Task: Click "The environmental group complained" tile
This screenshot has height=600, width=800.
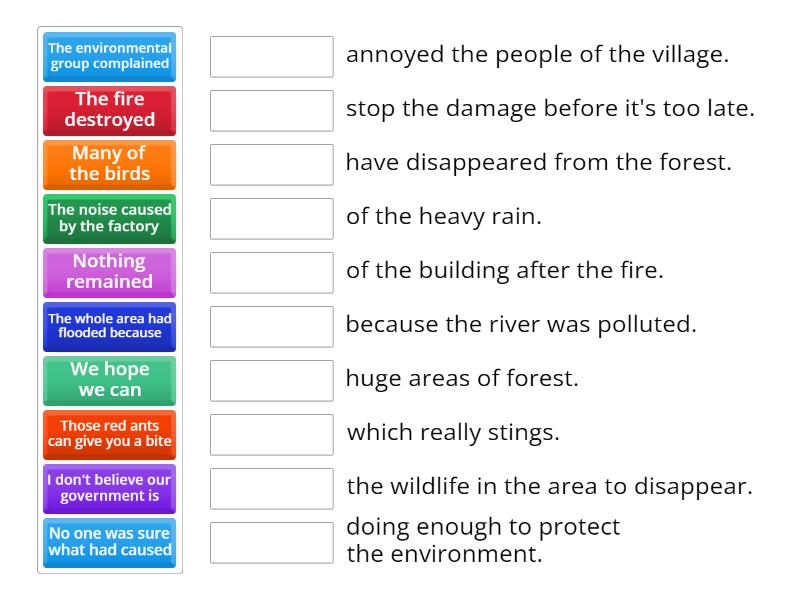Action: tap(109, 57)
